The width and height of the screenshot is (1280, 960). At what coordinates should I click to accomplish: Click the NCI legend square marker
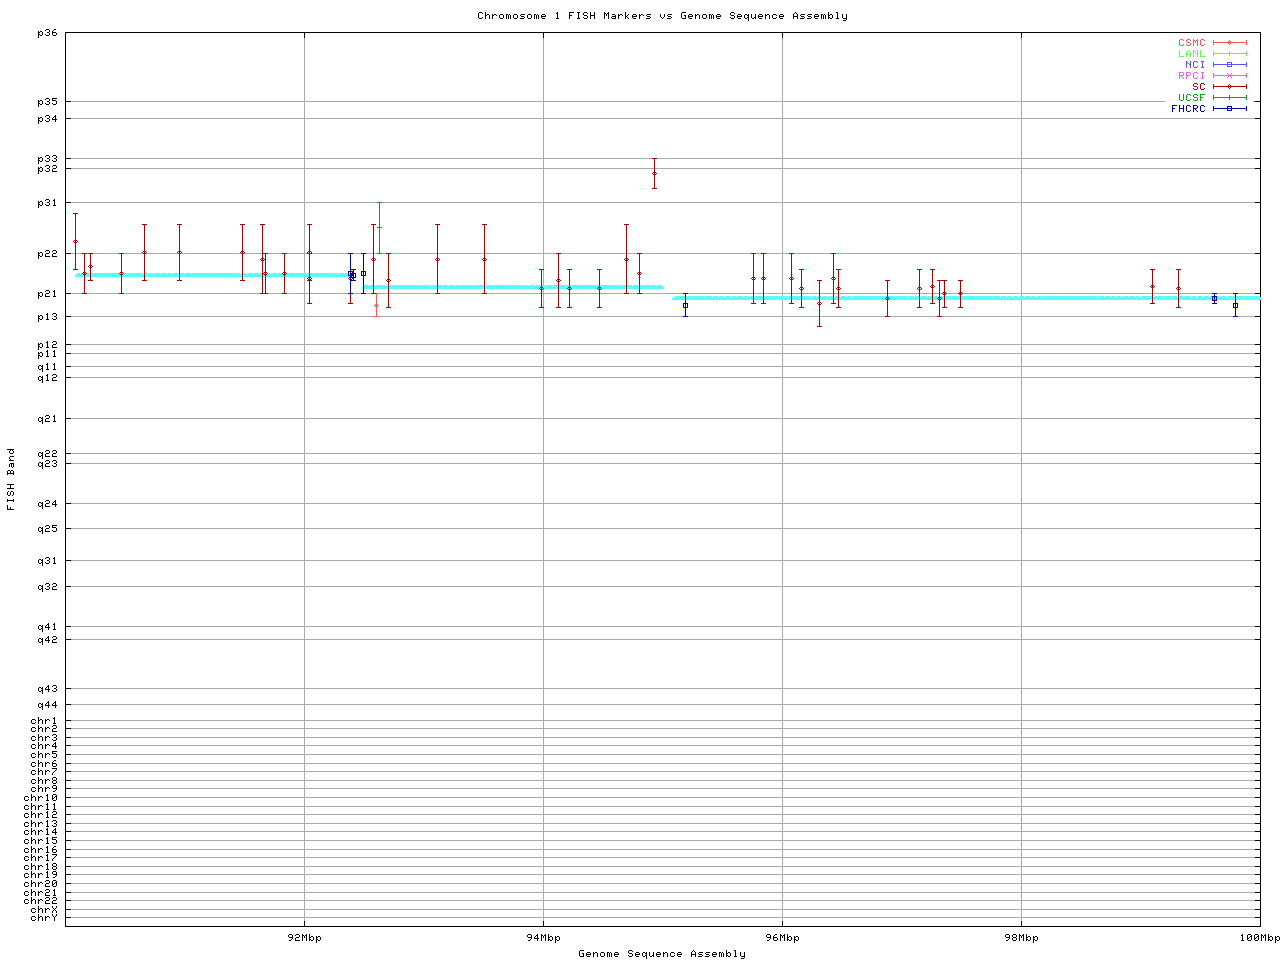tap(1229, 65)
